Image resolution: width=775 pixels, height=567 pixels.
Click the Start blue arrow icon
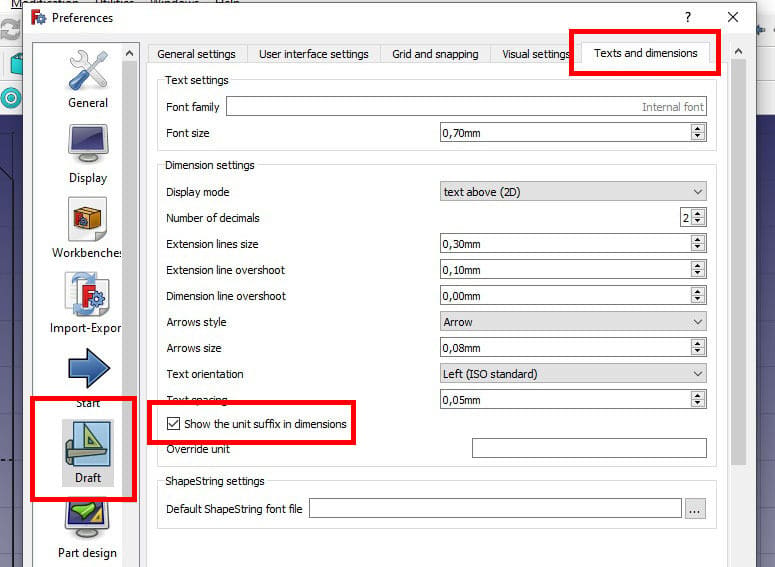(89, 367)
